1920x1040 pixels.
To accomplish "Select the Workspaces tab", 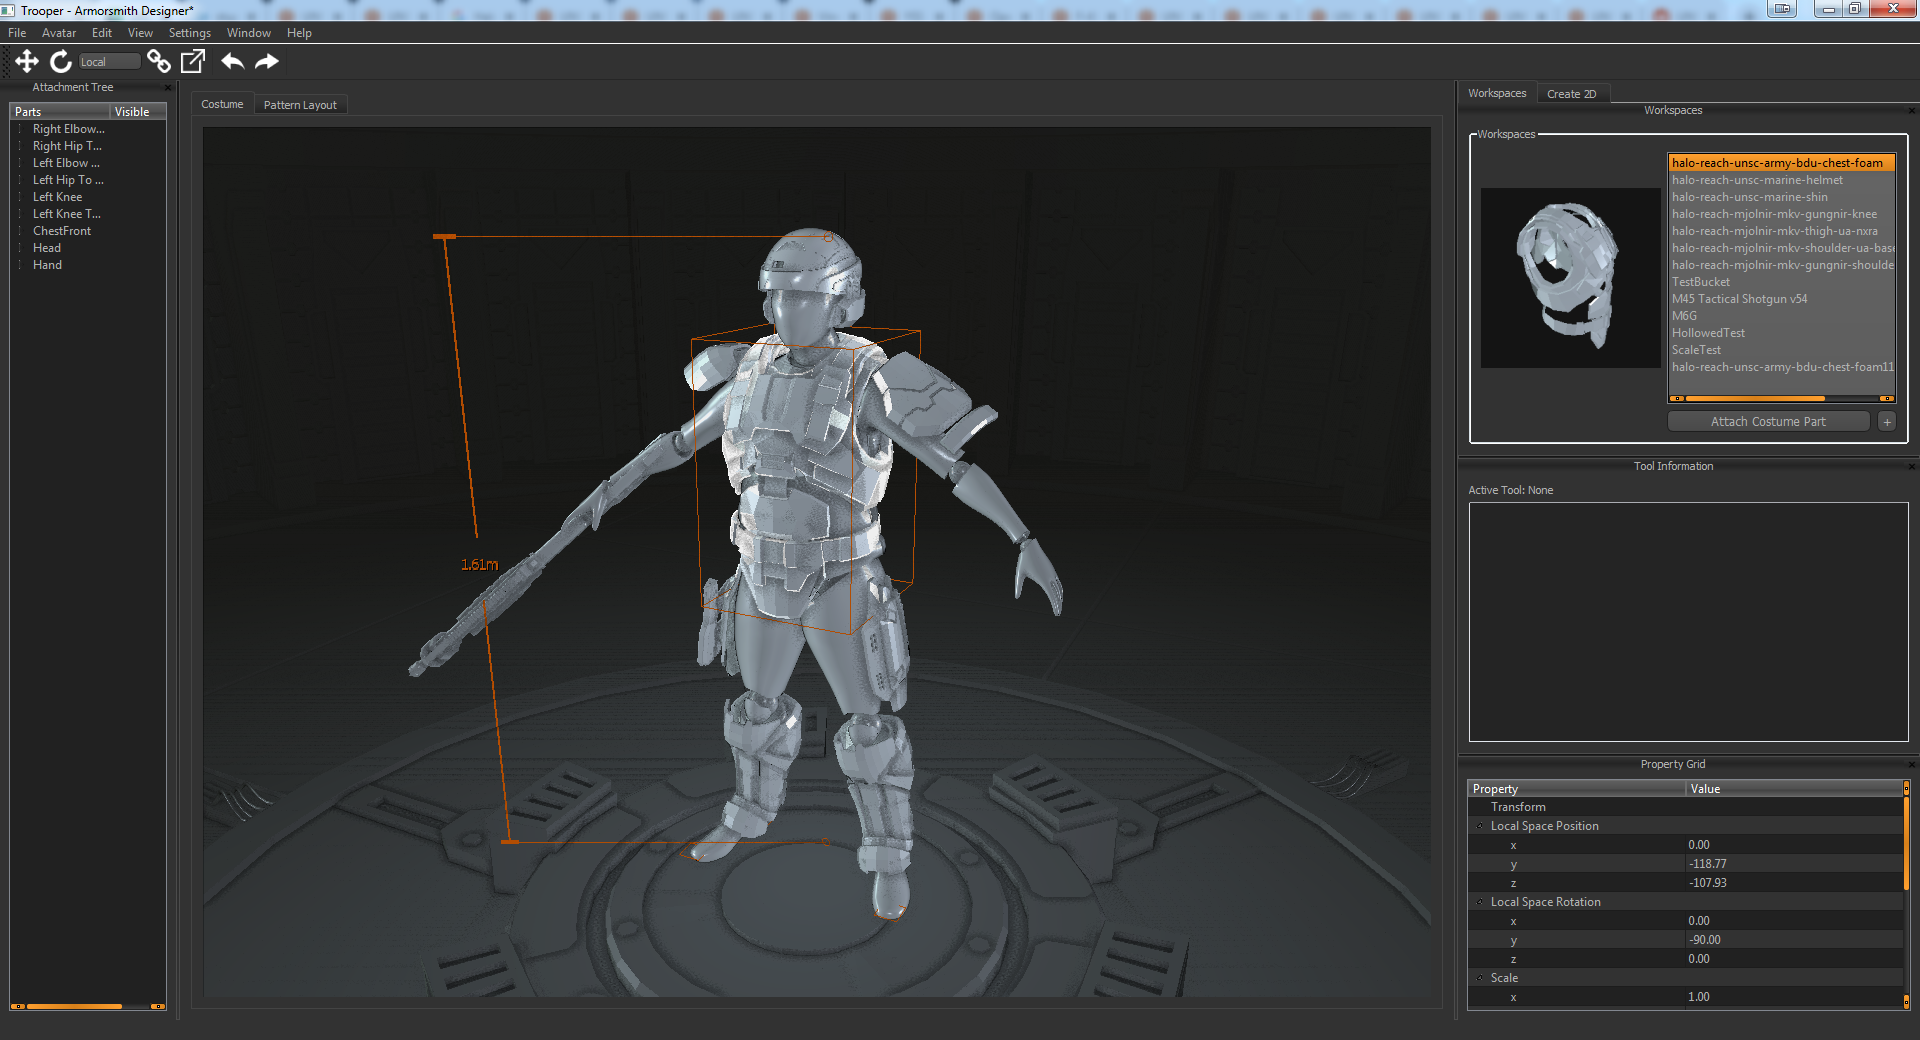I will (x=1497, y=93).
